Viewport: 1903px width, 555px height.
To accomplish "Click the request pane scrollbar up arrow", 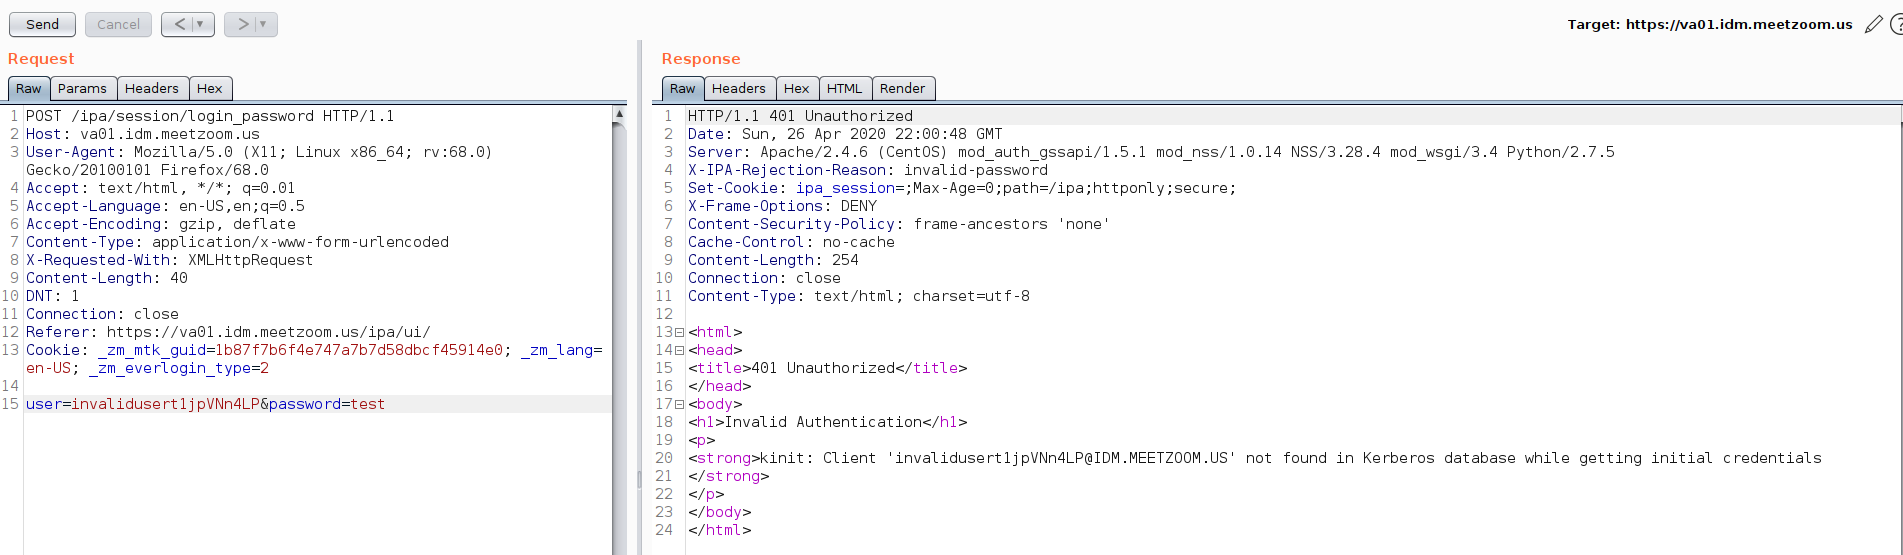I will (619, 114).
